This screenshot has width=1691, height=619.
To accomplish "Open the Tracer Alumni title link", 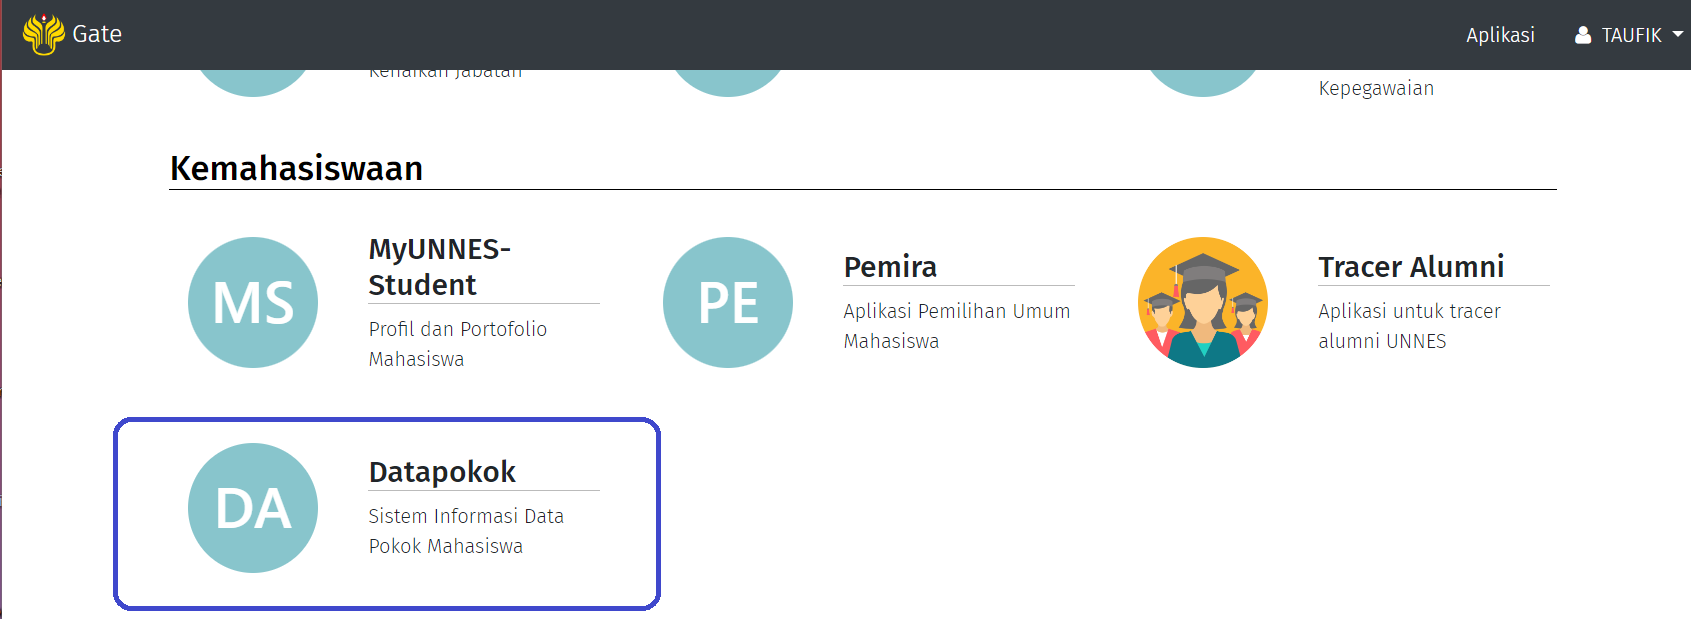I will 1411,267.
